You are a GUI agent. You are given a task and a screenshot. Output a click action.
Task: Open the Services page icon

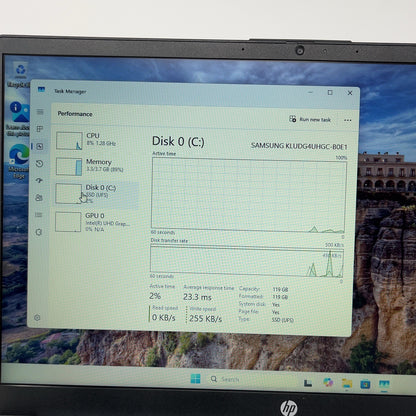click(x=38, y=232)
